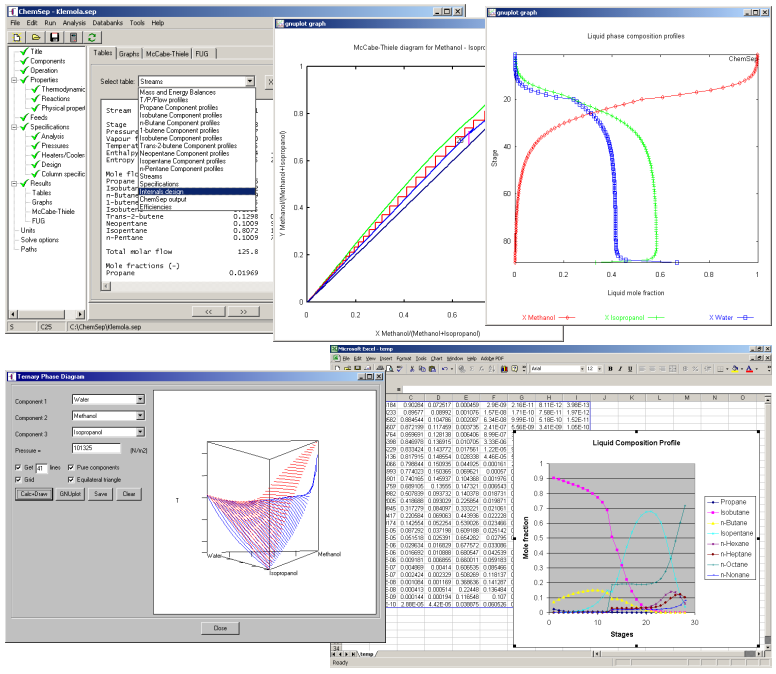Switch to the Graphs tab
The width and height of the screenshot is (776, 674).
point(129,54)
